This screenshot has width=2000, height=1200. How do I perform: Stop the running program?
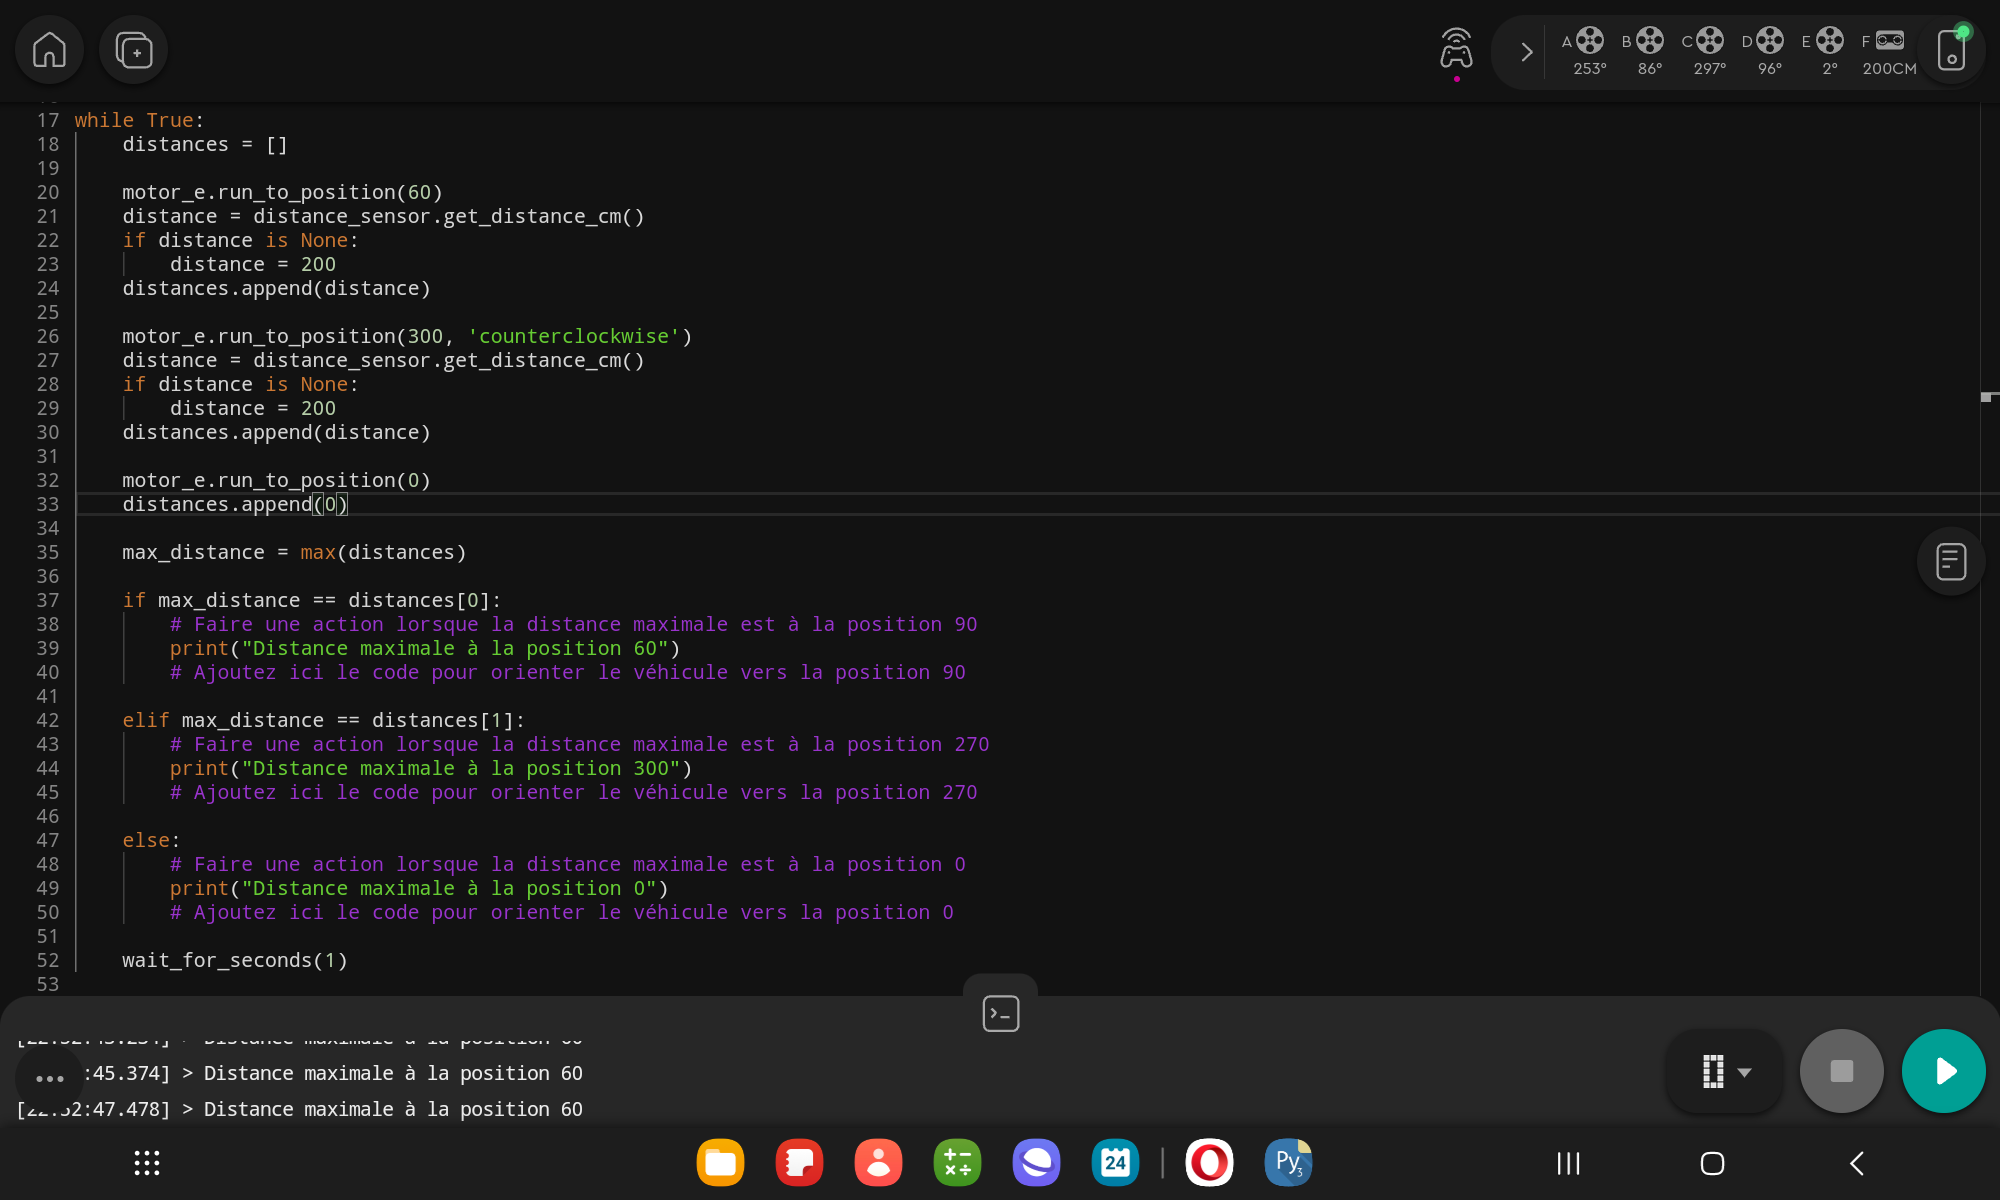(x=1841, y=1071)
